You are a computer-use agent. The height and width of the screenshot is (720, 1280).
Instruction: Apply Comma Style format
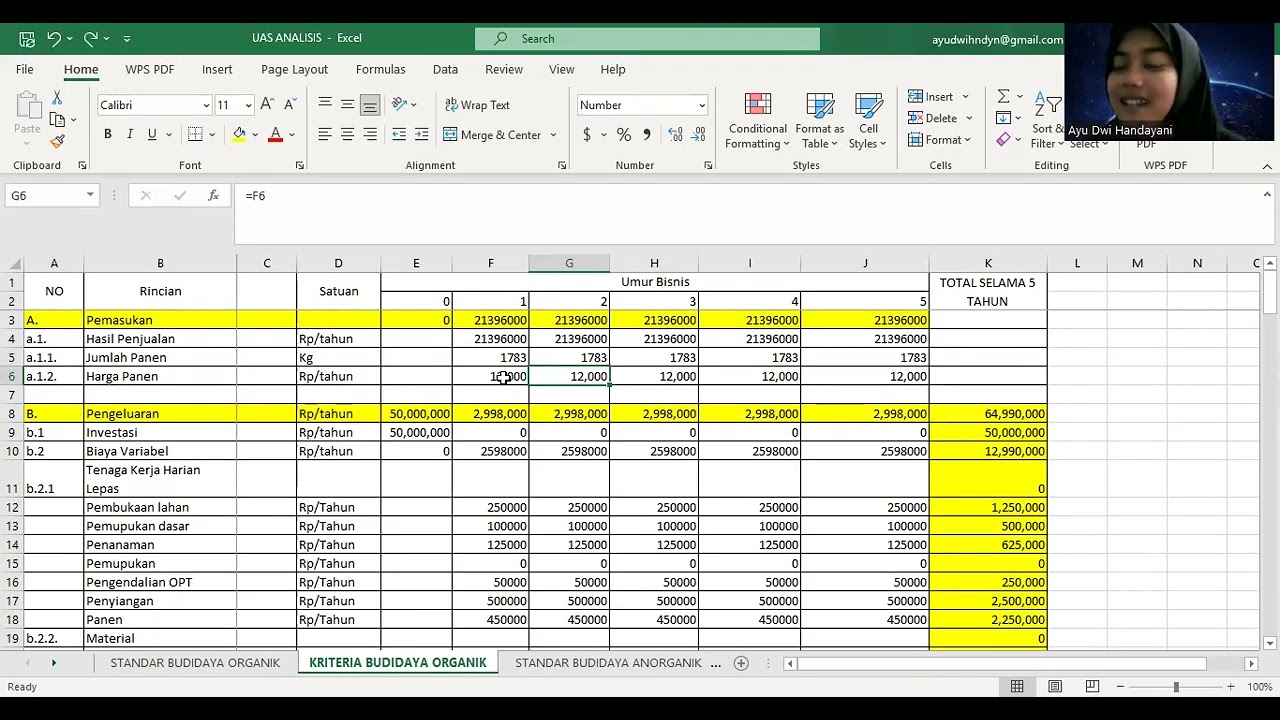click(x=647, y=134)
